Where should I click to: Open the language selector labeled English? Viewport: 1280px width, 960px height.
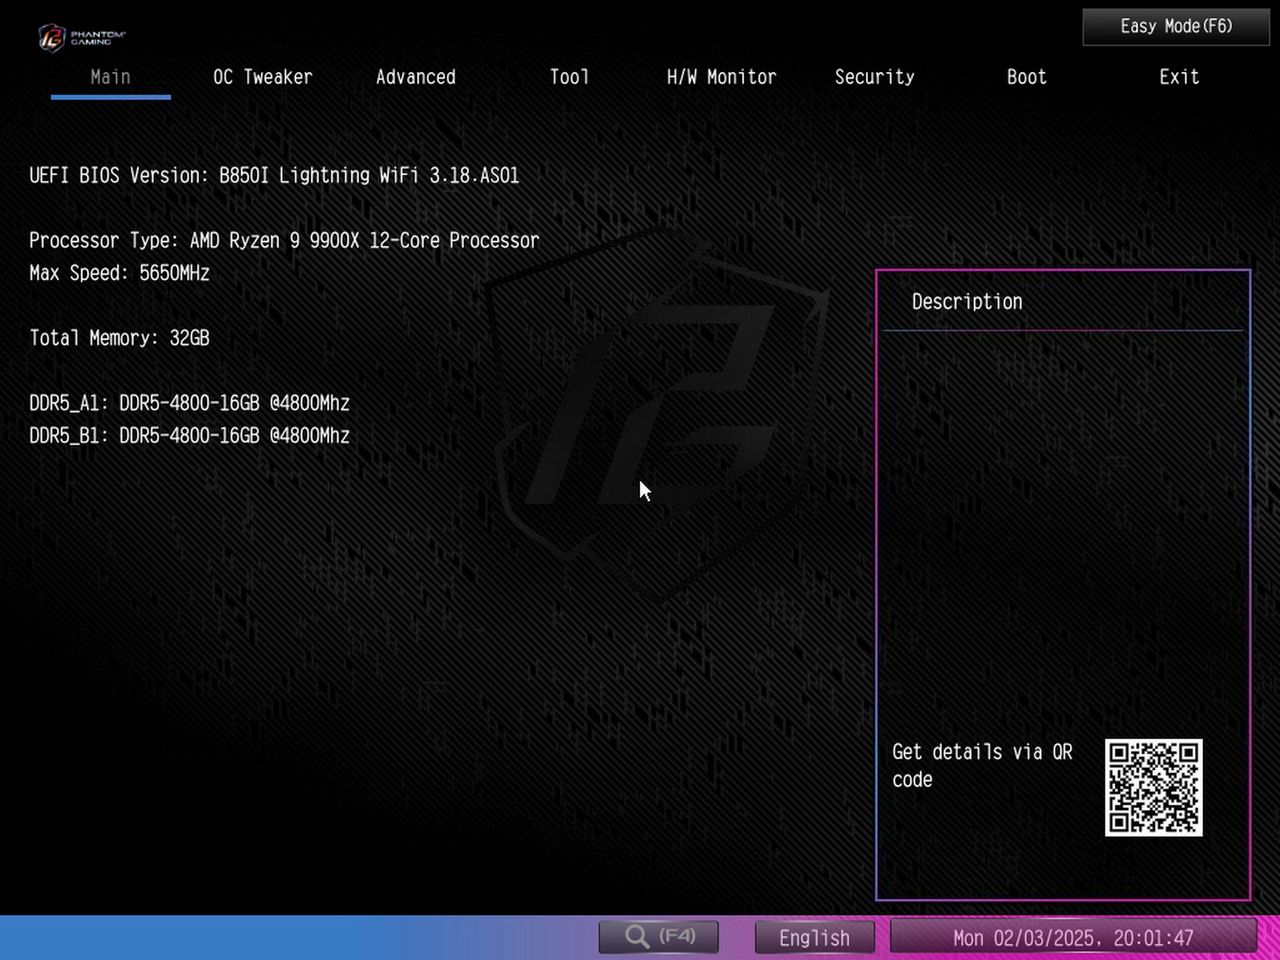pyautogui.click(x=814, y=938)
